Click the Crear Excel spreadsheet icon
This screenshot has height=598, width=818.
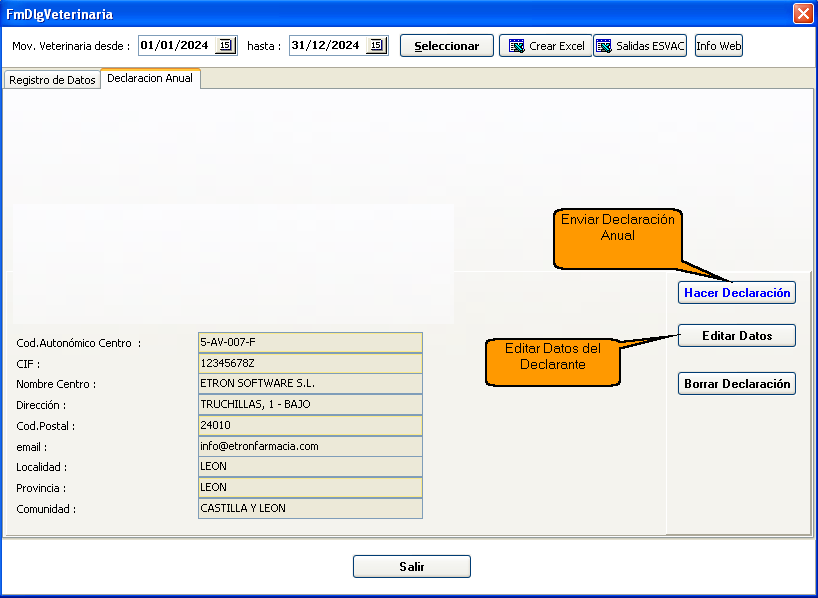(516, 46)
